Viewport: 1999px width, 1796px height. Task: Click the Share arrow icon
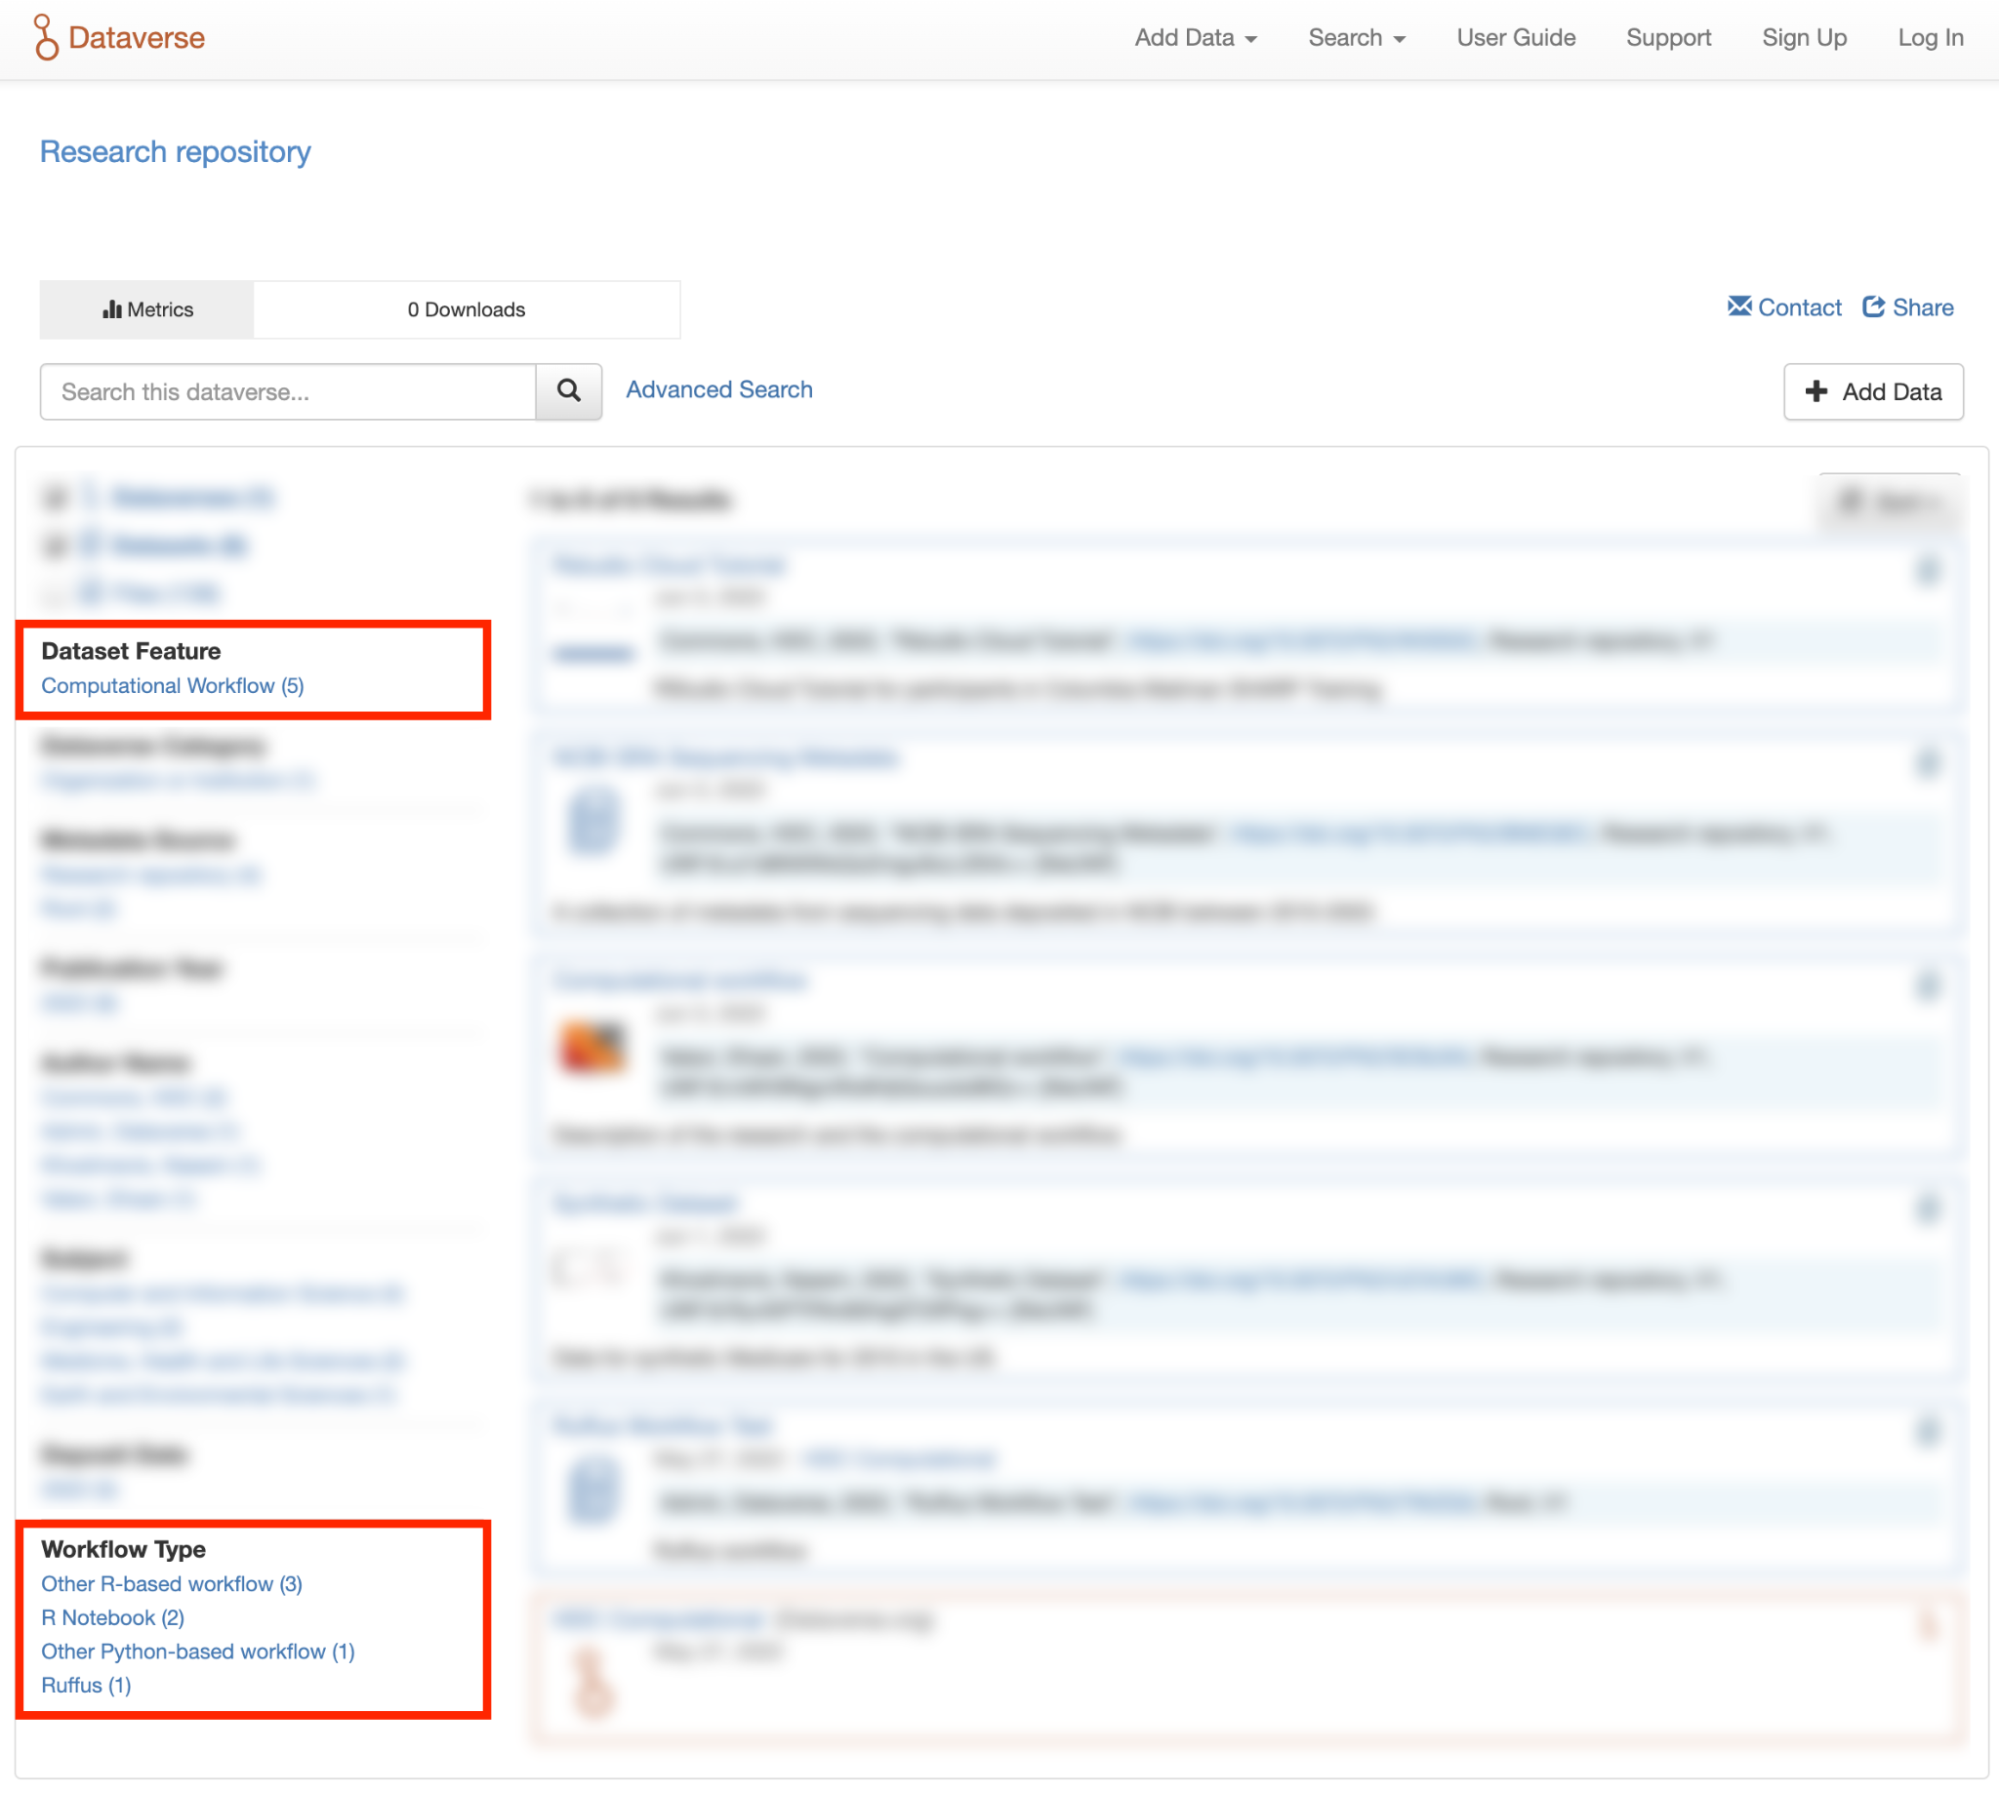coord(1873,307)
